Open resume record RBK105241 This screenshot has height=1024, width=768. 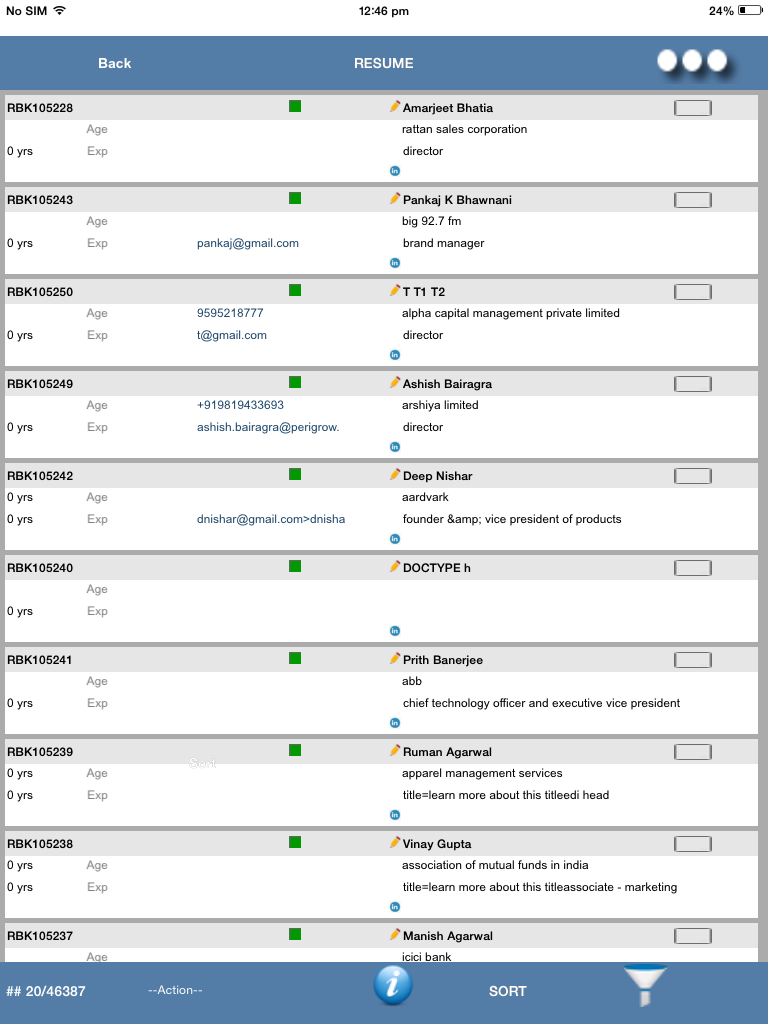[x=40, y=660]
